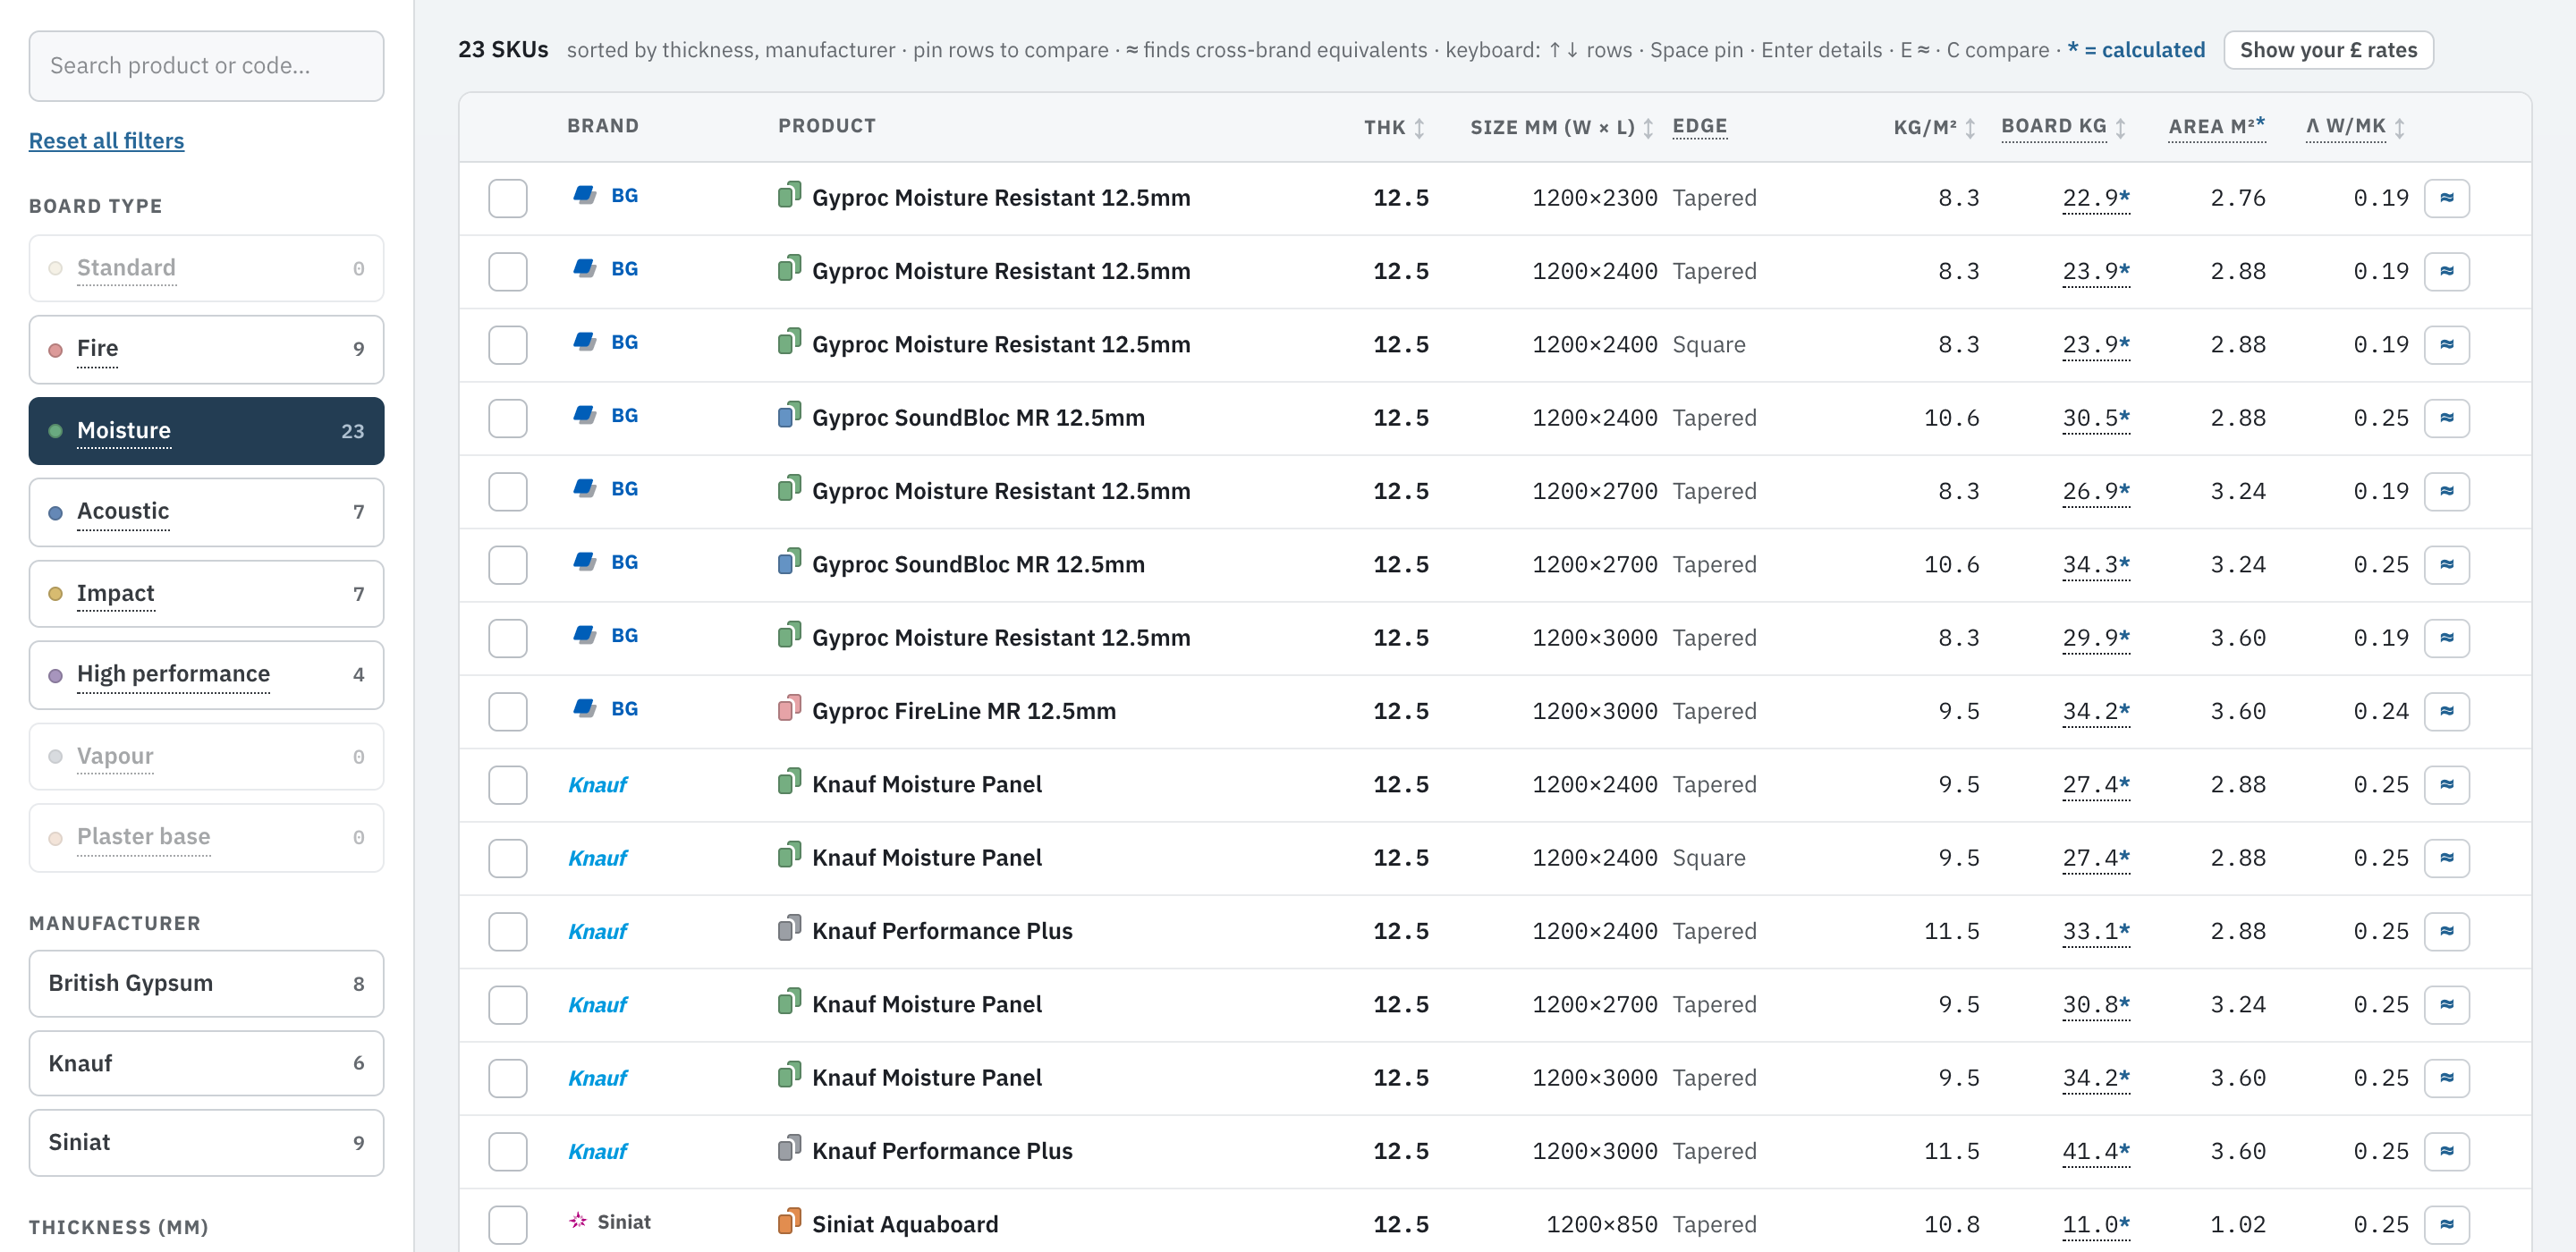Click the calculated board weight 22.9*

click(x=2096, y=198)
